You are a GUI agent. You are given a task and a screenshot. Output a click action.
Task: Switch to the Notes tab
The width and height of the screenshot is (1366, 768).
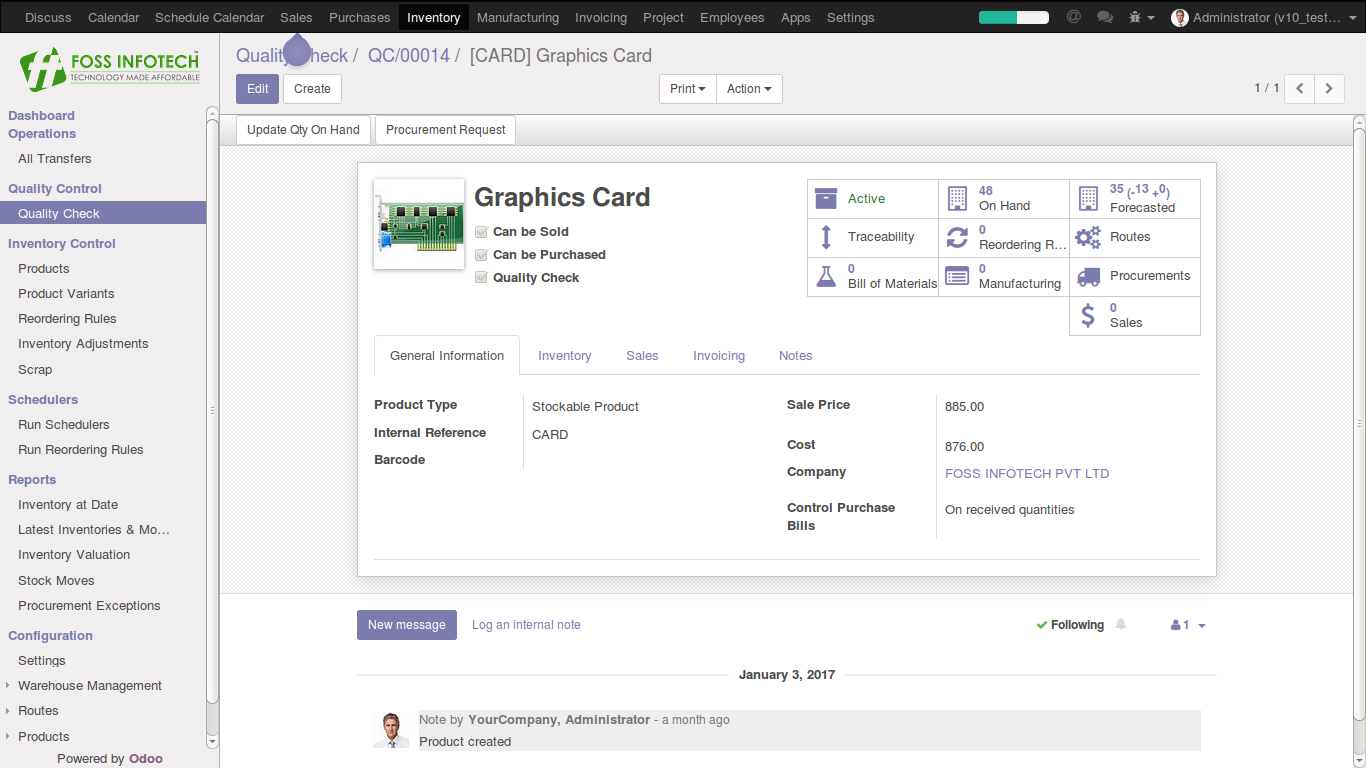[x=795, y=356]
